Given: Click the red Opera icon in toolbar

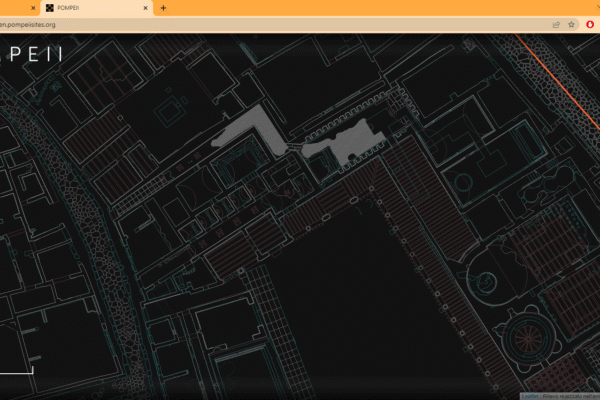Looking at the screenshot, I should coord(587,24).
